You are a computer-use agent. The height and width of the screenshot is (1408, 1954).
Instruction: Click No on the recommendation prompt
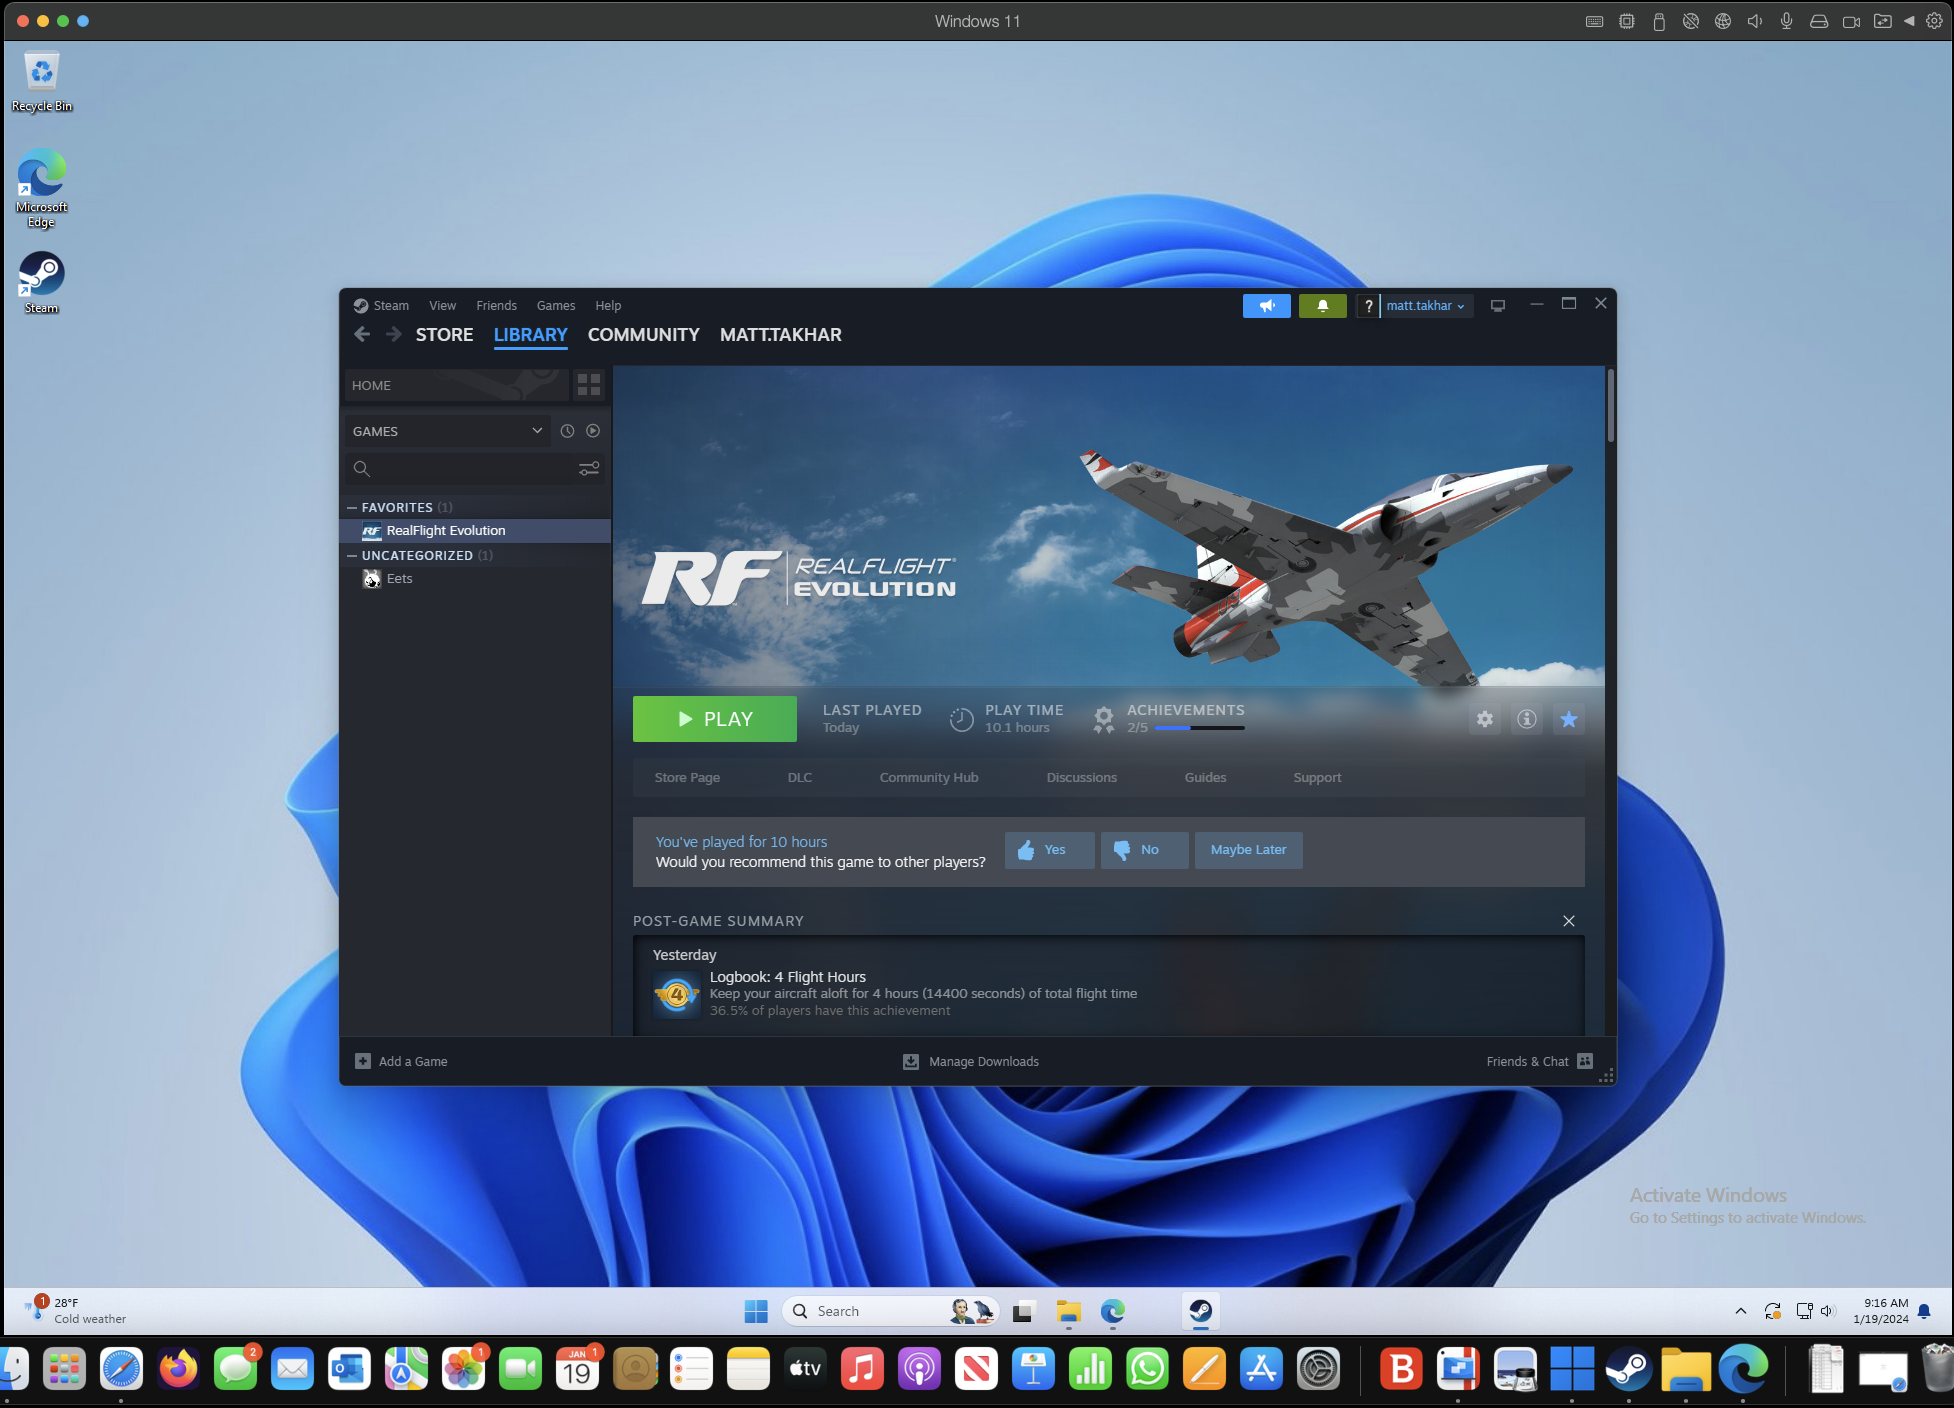click(x=1143, y=850)
